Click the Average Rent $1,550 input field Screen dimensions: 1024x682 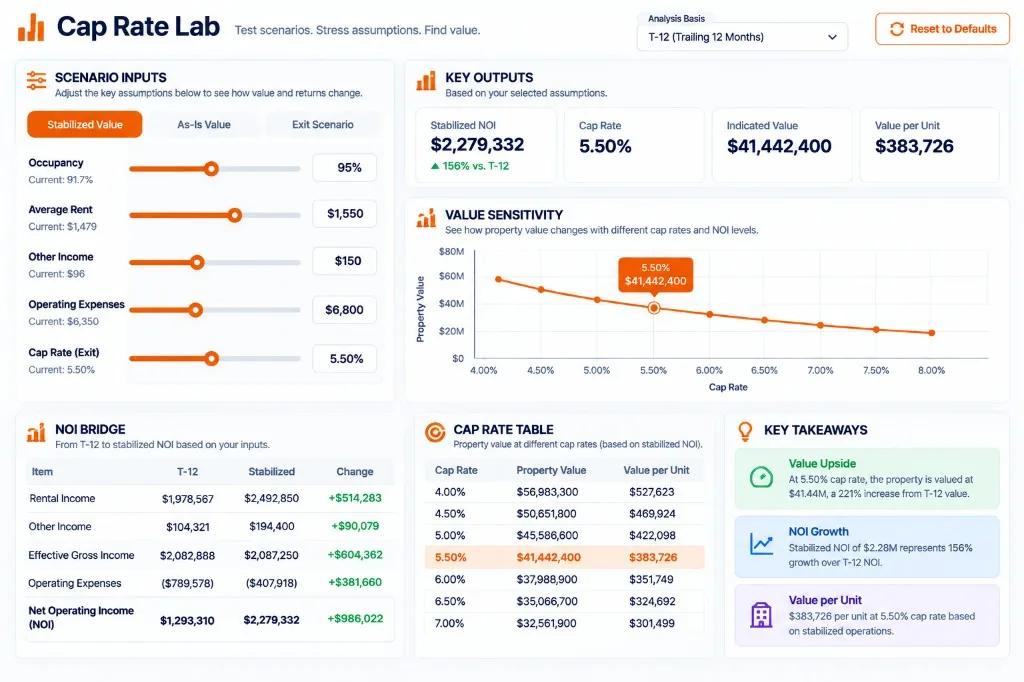pyautogui.click(x=345, y=214)
